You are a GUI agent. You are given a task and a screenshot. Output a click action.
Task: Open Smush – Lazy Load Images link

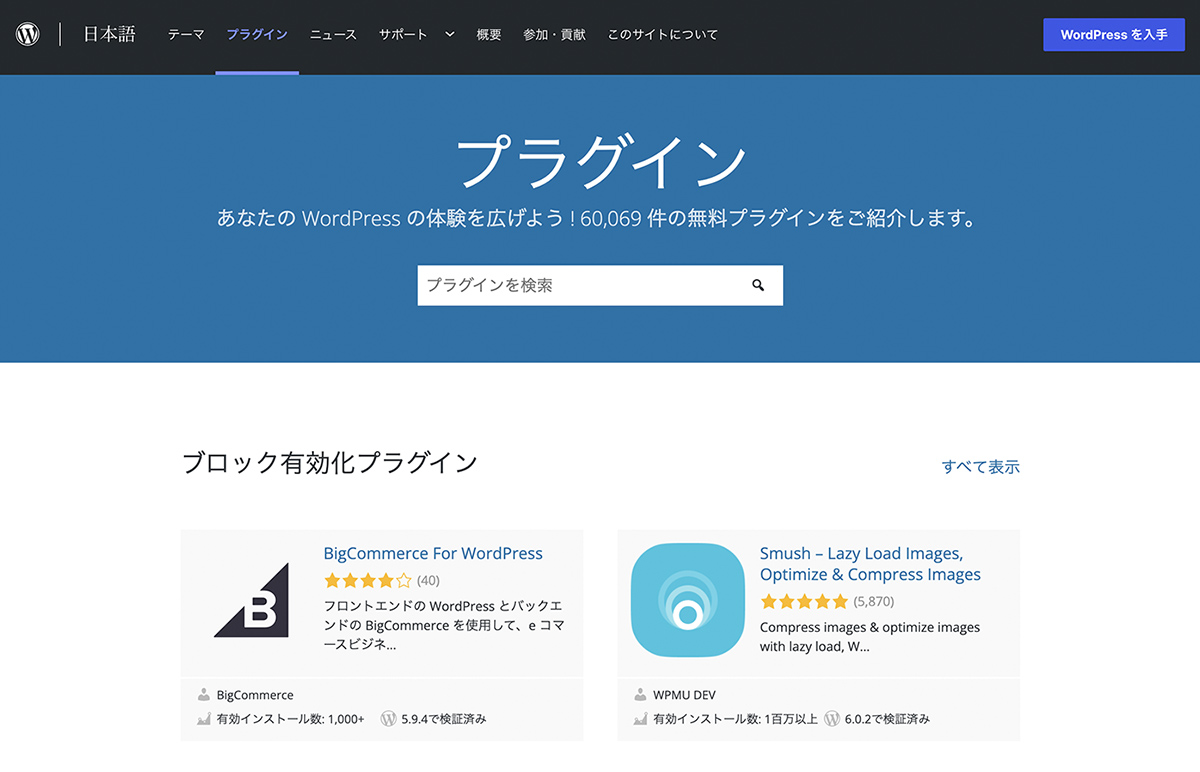(870, 564)
